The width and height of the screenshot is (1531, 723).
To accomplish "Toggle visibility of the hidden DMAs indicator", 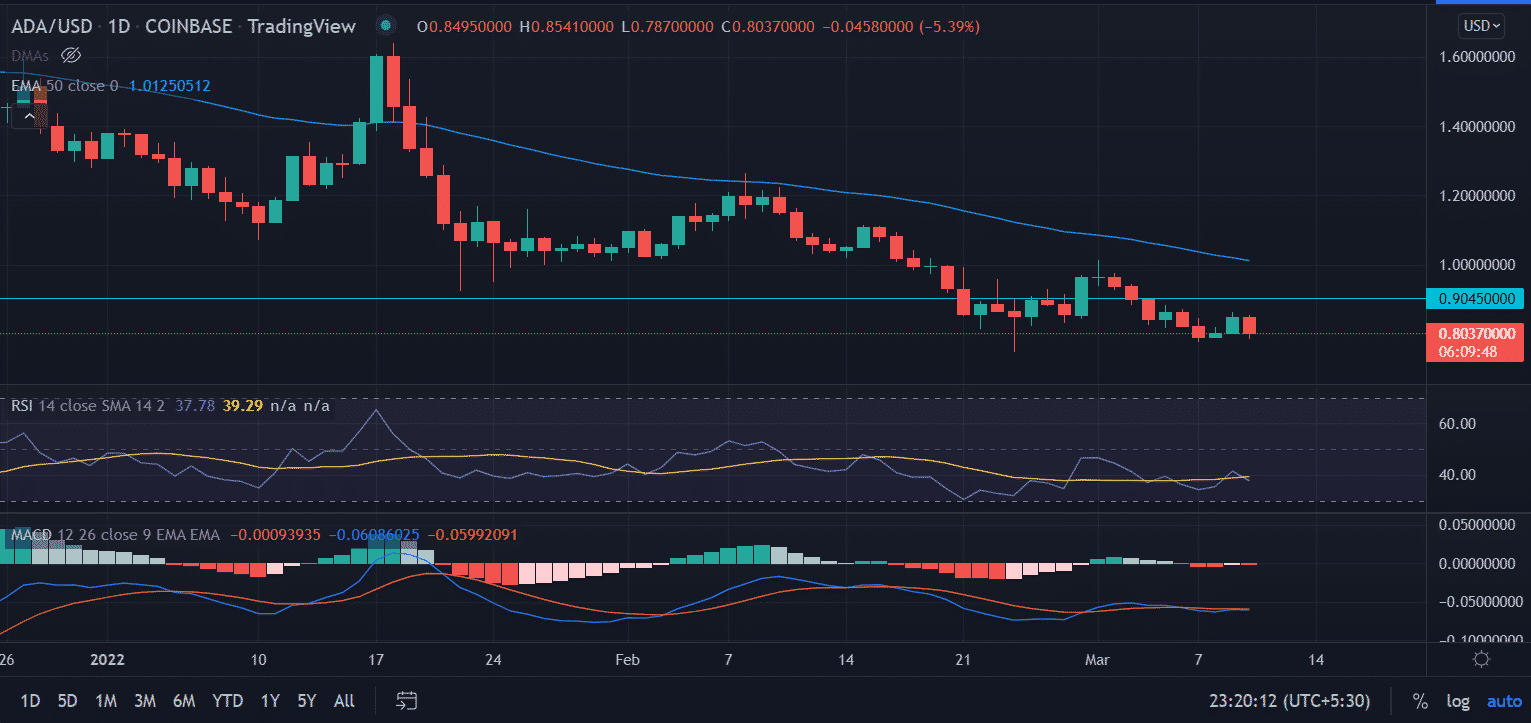I will (70, 55).
